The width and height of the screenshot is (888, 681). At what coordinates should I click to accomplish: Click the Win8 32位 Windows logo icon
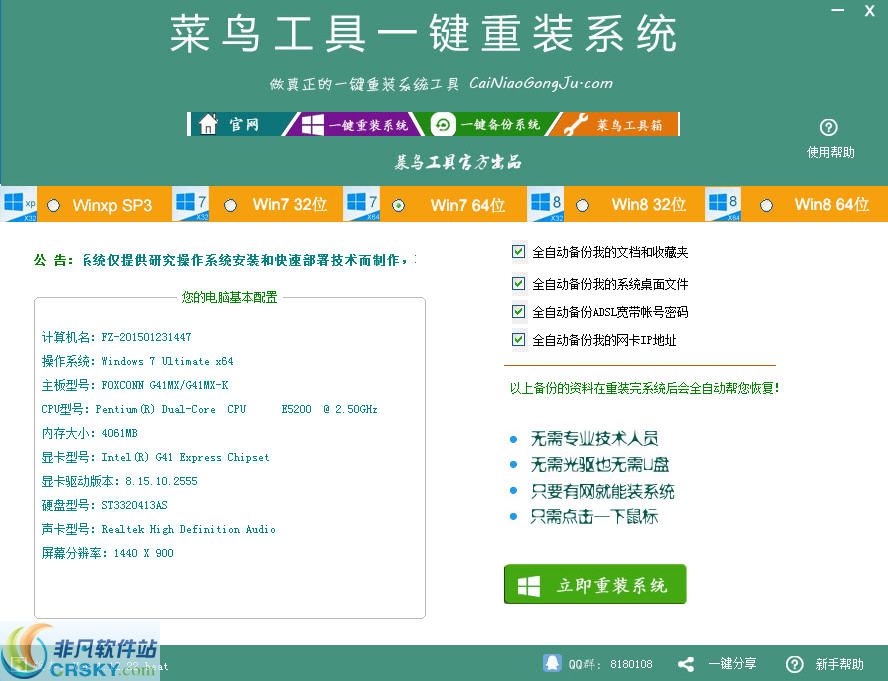pos(546,203)
